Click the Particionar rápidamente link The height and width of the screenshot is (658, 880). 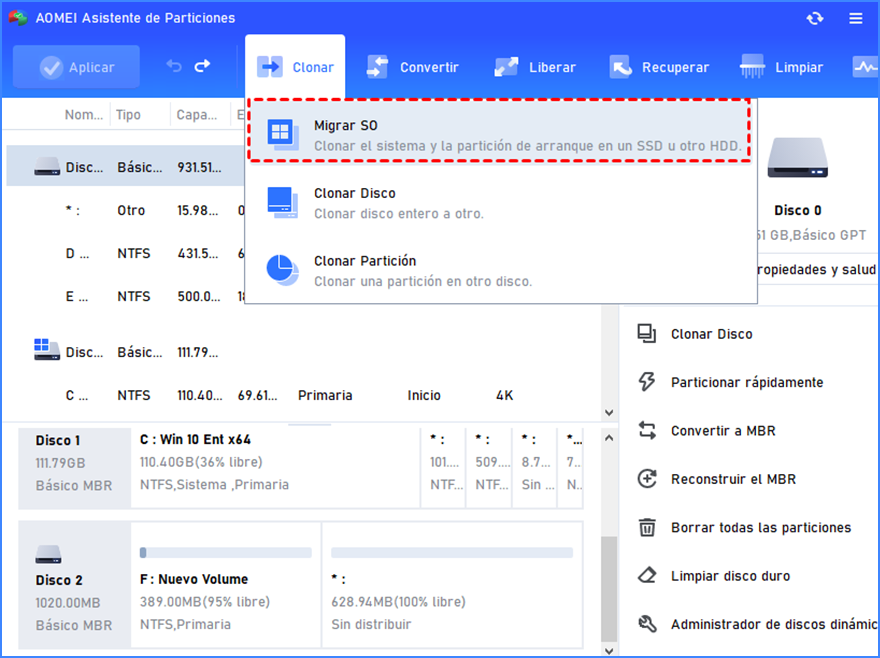click(747, 382)
